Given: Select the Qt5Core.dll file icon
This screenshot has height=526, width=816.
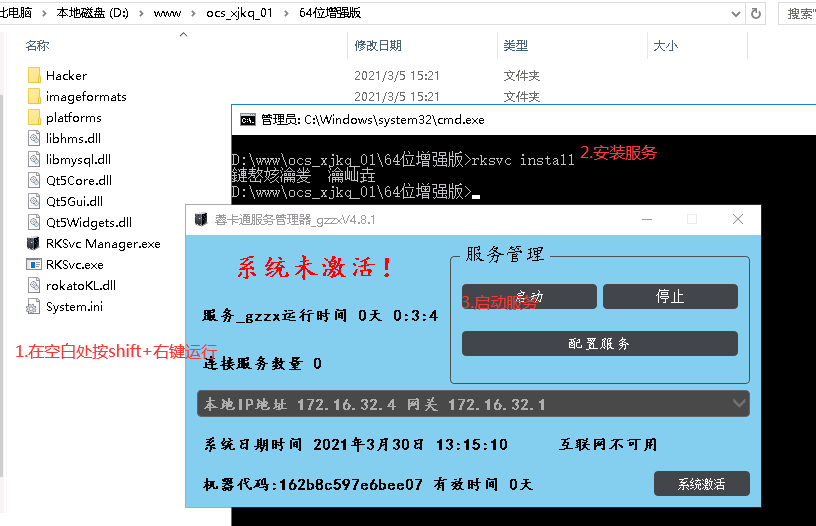Looking at the screenshot, I should point(34,180).
